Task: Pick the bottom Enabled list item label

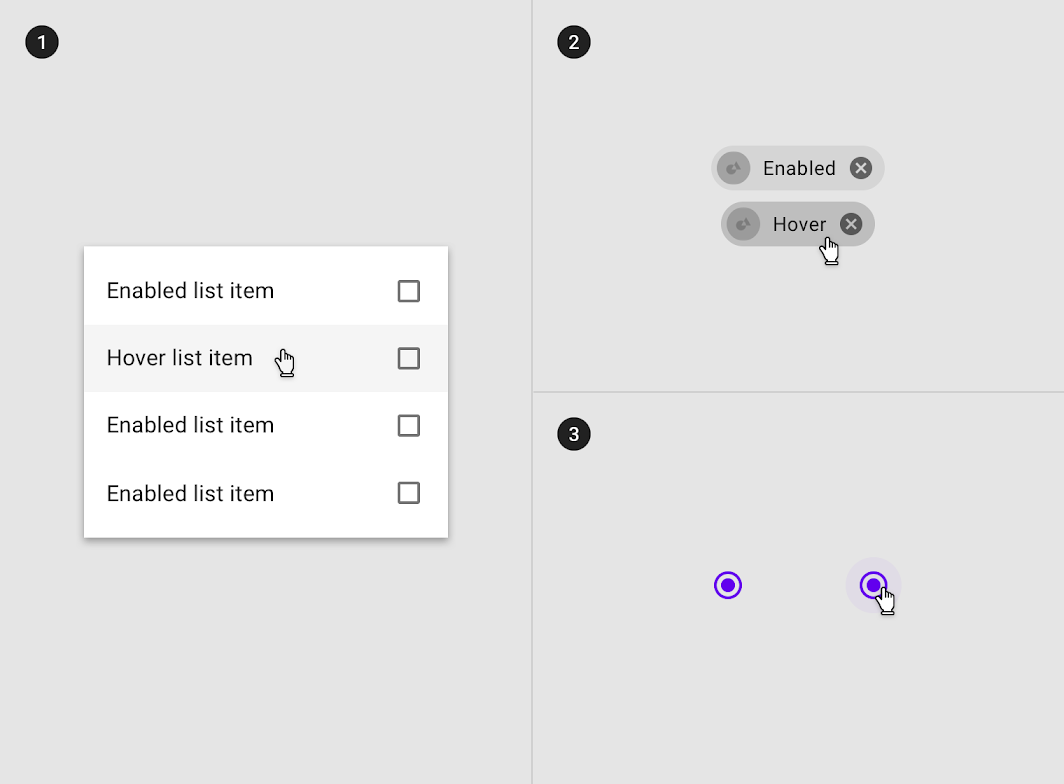Action: coord(191,493)
